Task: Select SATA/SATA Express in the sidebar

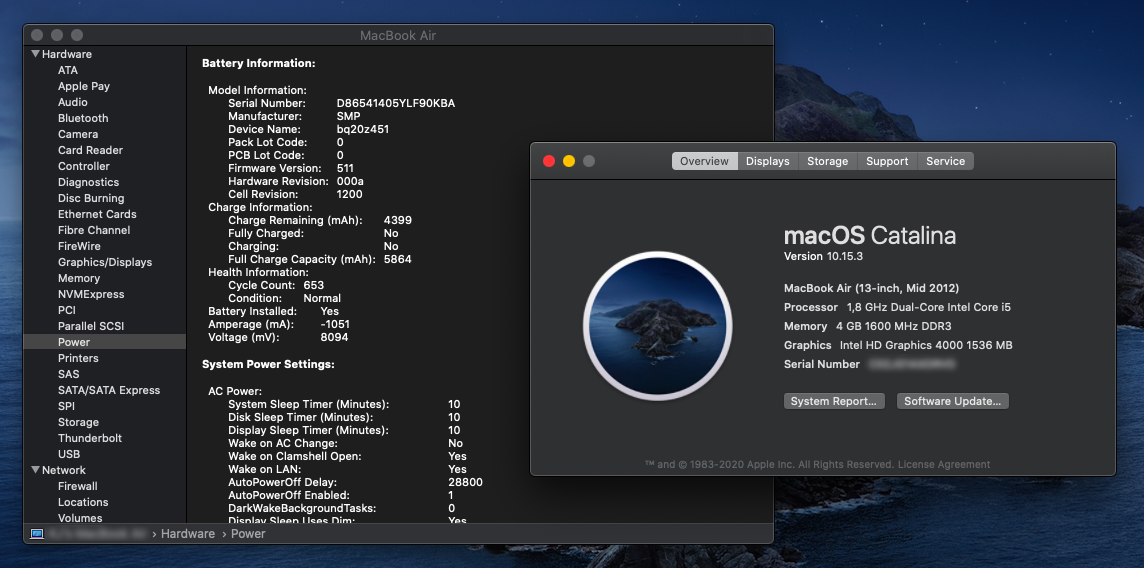Action: tap(109, 390)
